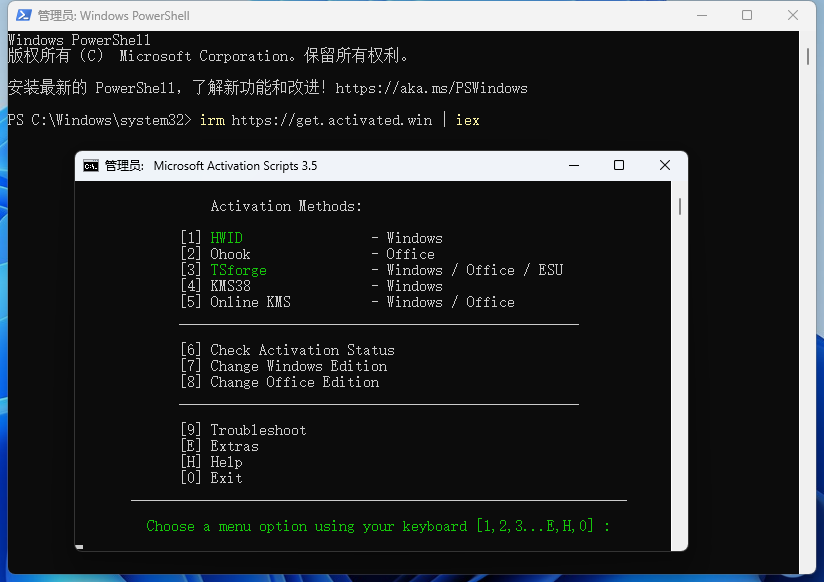Viewport: 824px width, 582px height.
Task: Click the PowerShell icon in title bar
Action: 24,15
